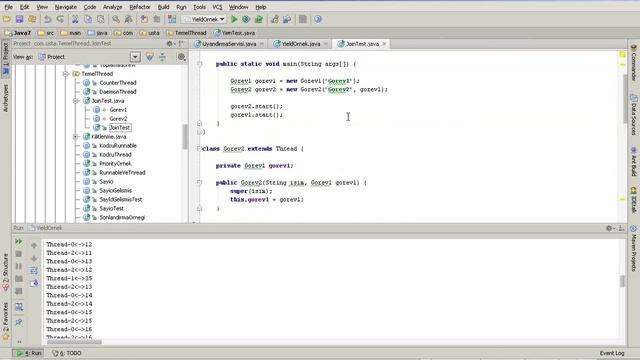Viewport: 640px width, 360px height.
Task: Toggle Pin Tab in Run panel
Action: click(19, 322)
